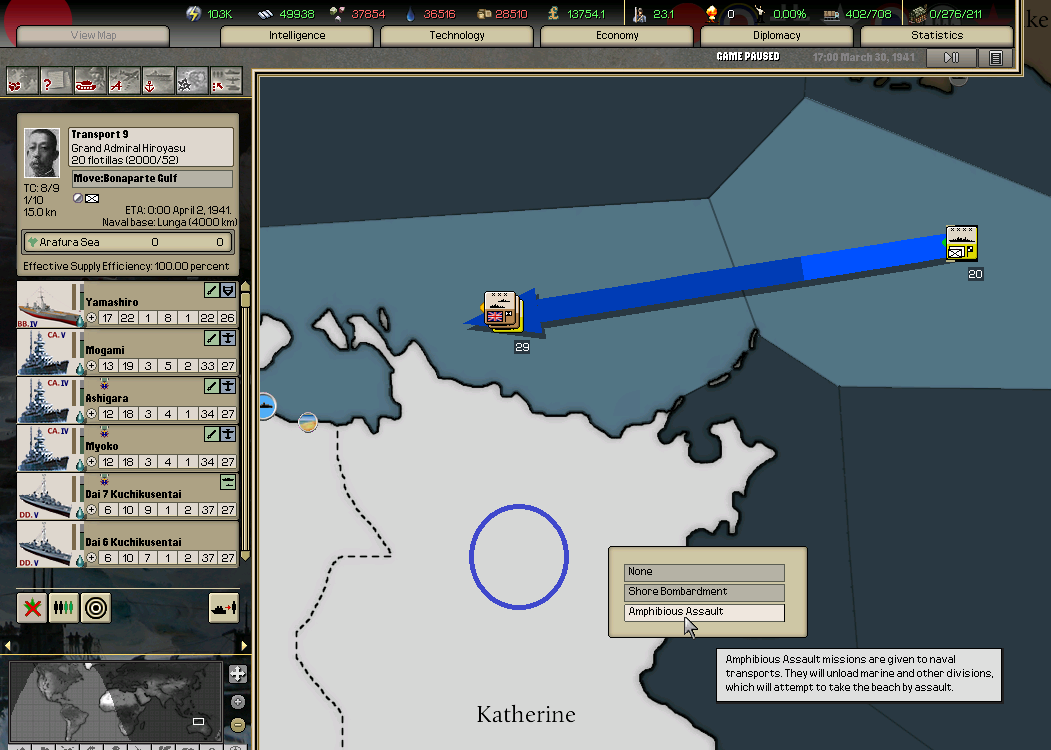Click the question mark event log icon

[56, 80]
